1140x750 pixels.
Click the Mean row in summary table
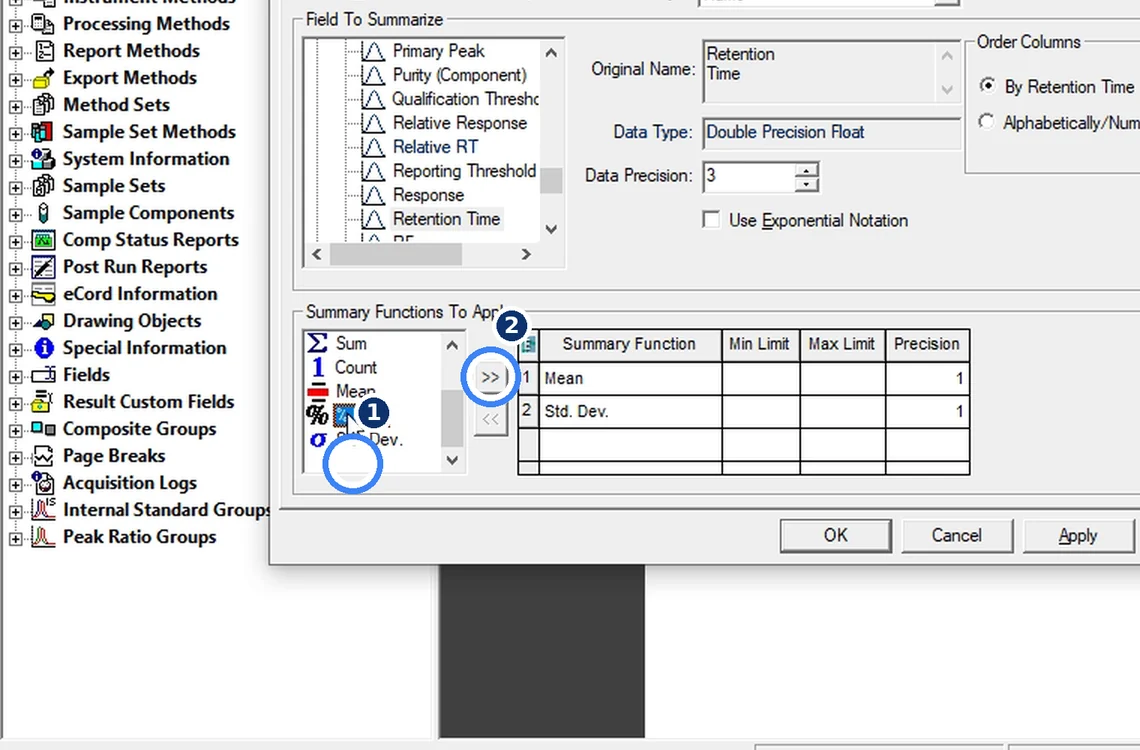pos(744,378)
